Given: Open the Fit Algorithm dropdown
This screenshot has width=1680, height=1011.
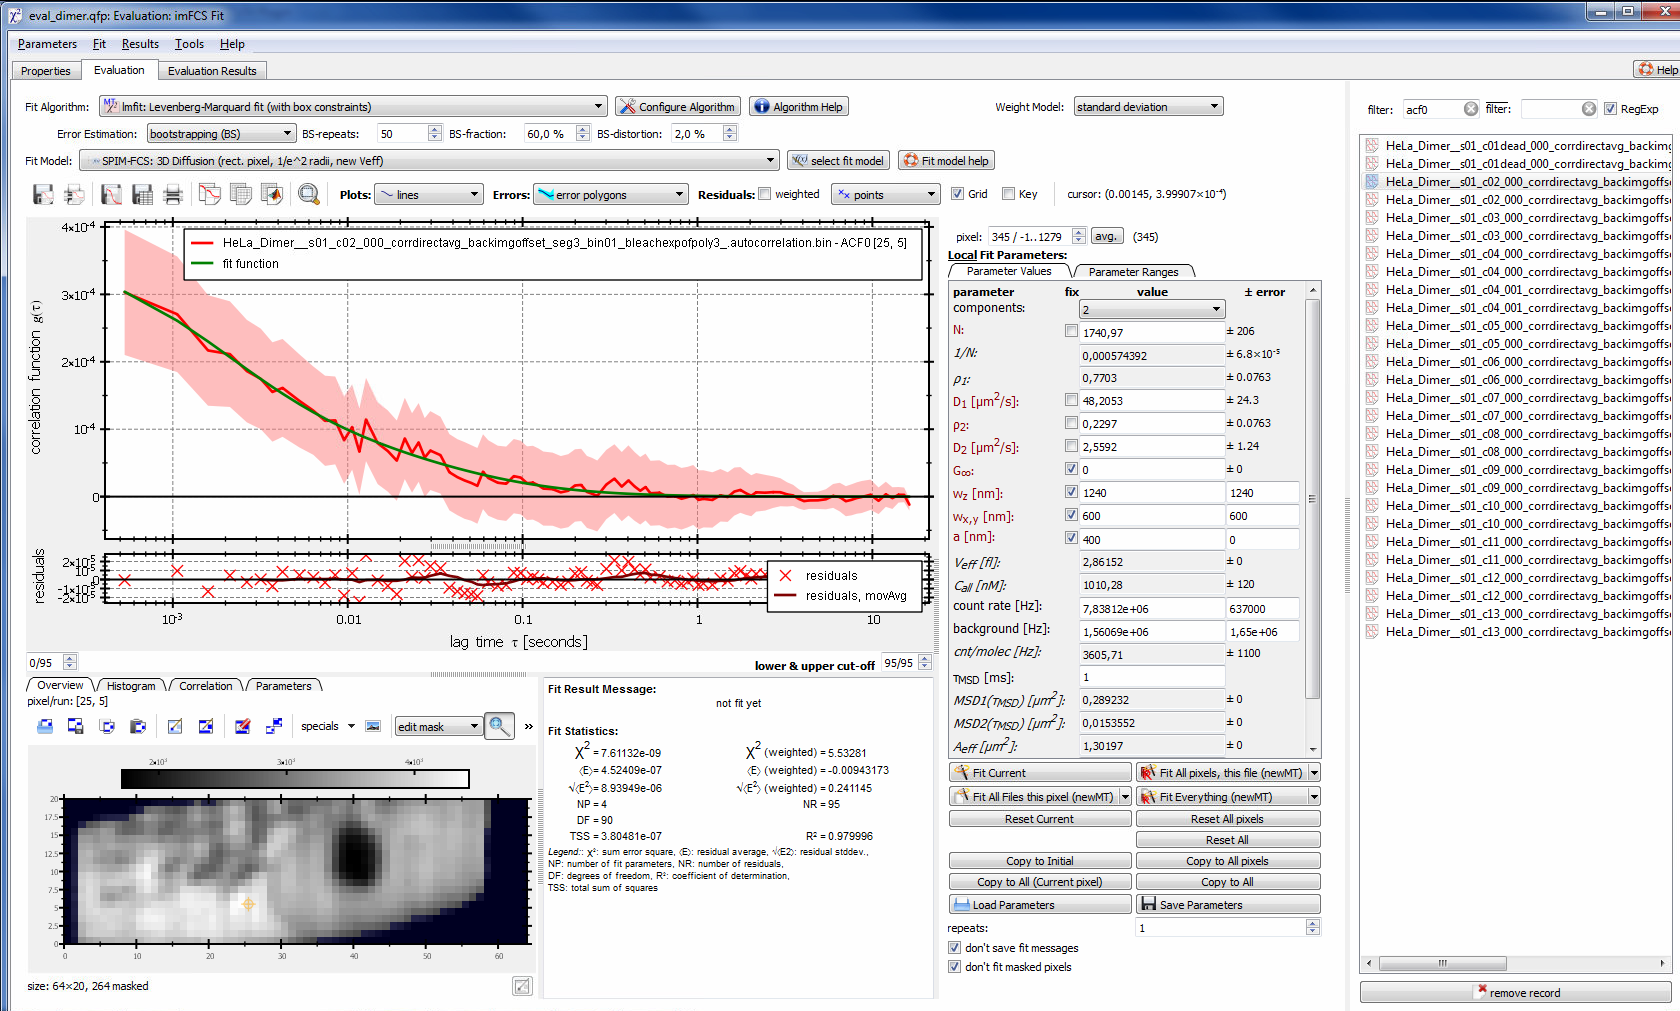Looking at the screenshot, I should click(354, 107).
